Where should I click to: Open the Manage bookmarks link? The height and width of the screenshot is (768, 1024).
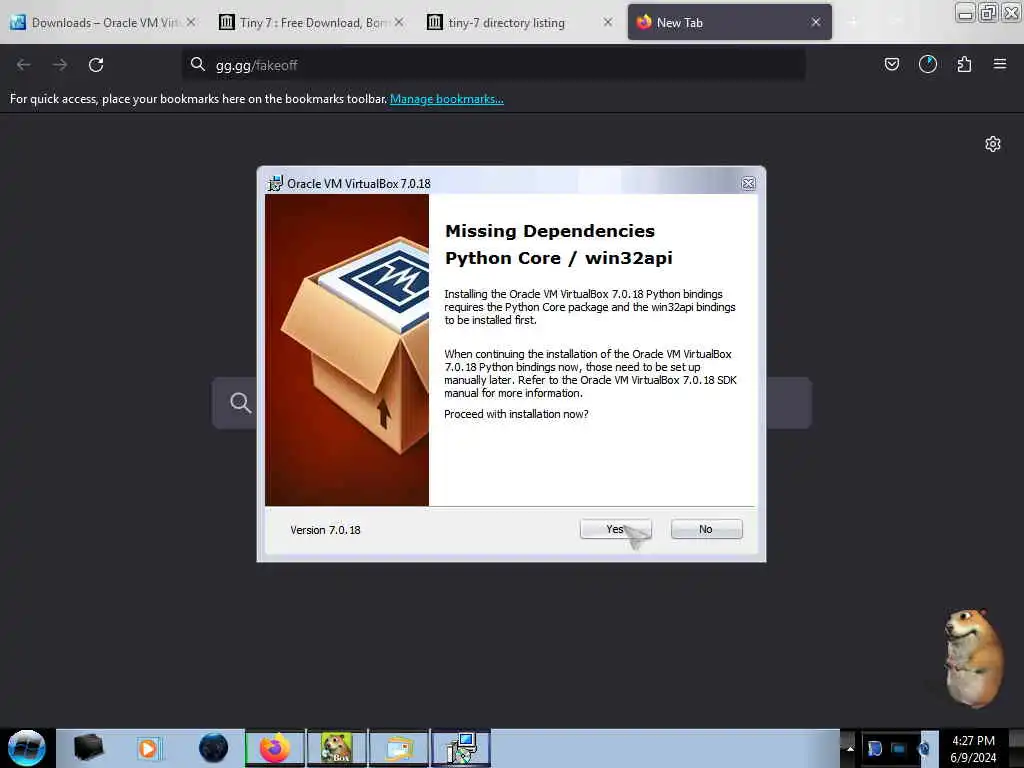[x=447, y=99]
